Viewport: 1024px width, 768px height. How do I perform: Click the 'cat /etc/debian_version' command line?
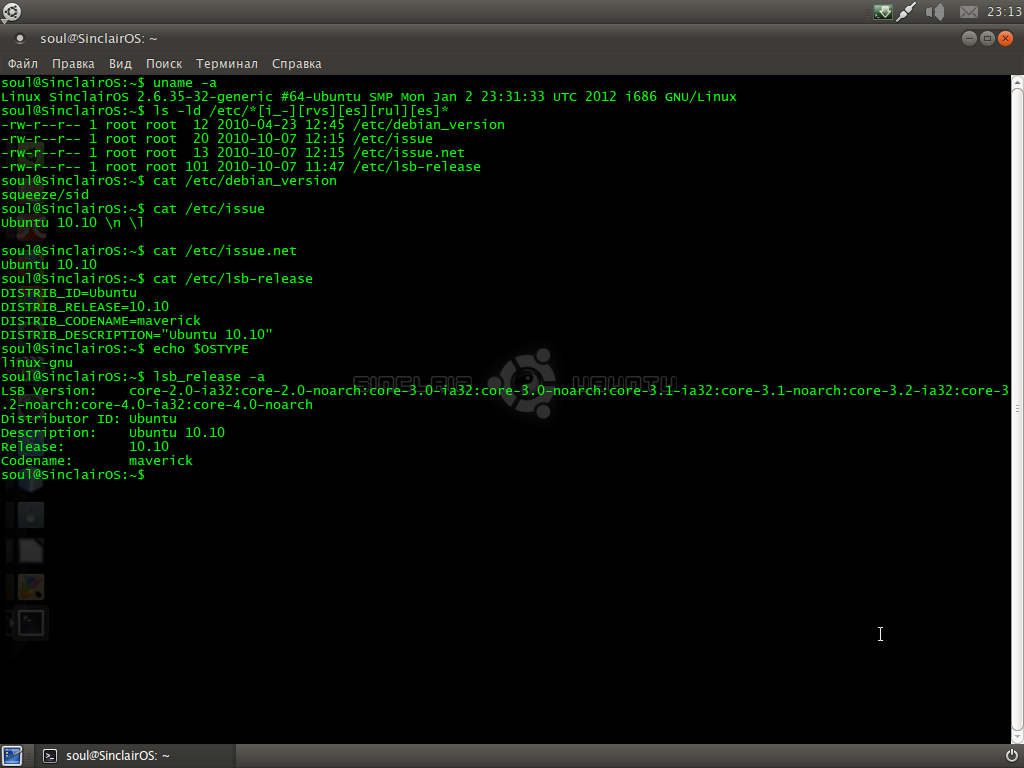click(169, 181)
